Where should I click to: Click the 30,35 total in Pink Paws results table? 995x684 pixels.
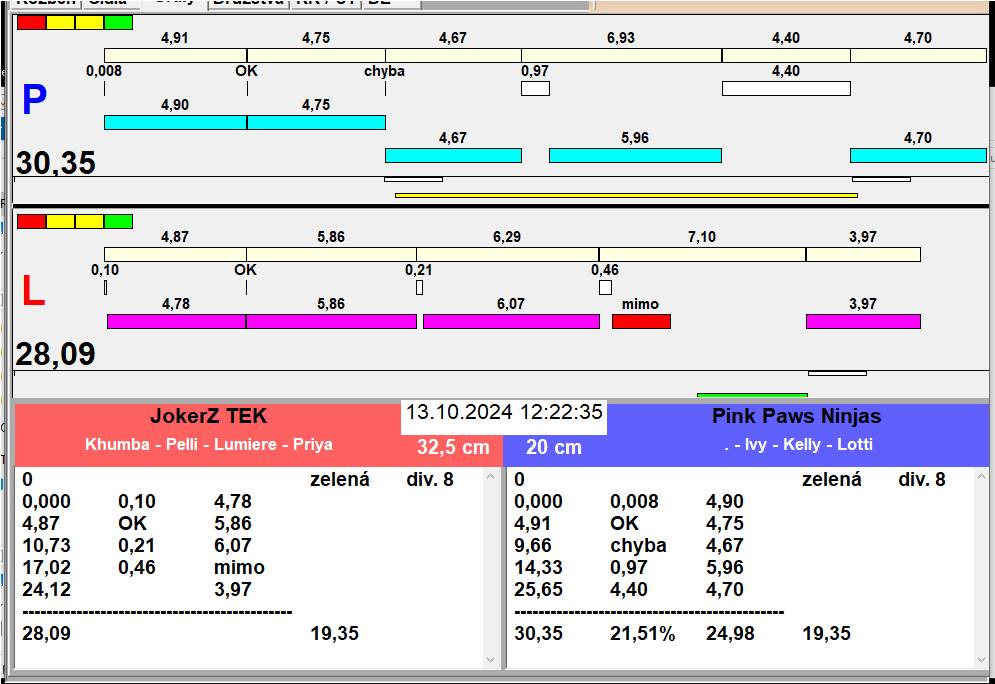pos(538,633)
